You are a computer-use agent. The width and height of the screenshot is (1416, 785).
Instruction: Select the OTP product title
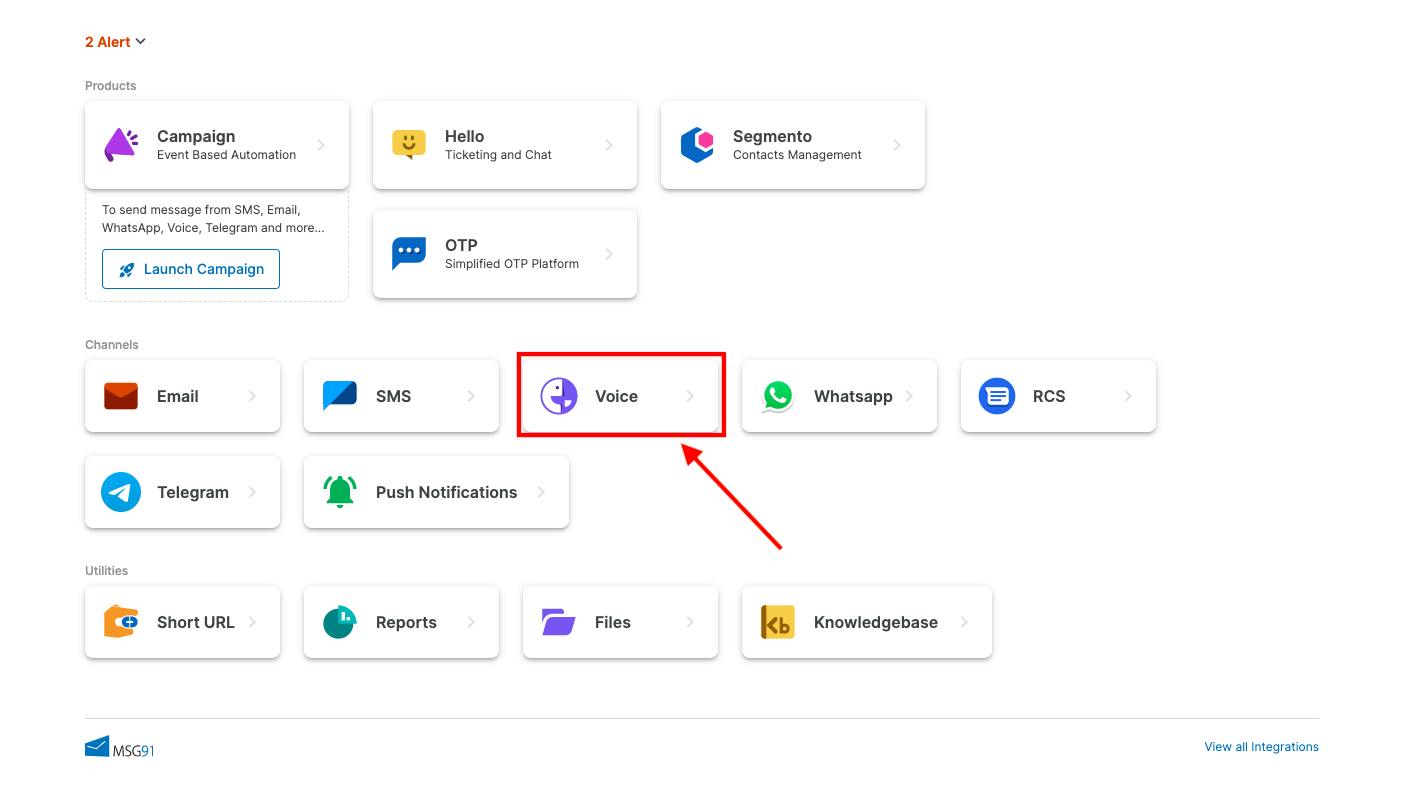pos(461,245)
